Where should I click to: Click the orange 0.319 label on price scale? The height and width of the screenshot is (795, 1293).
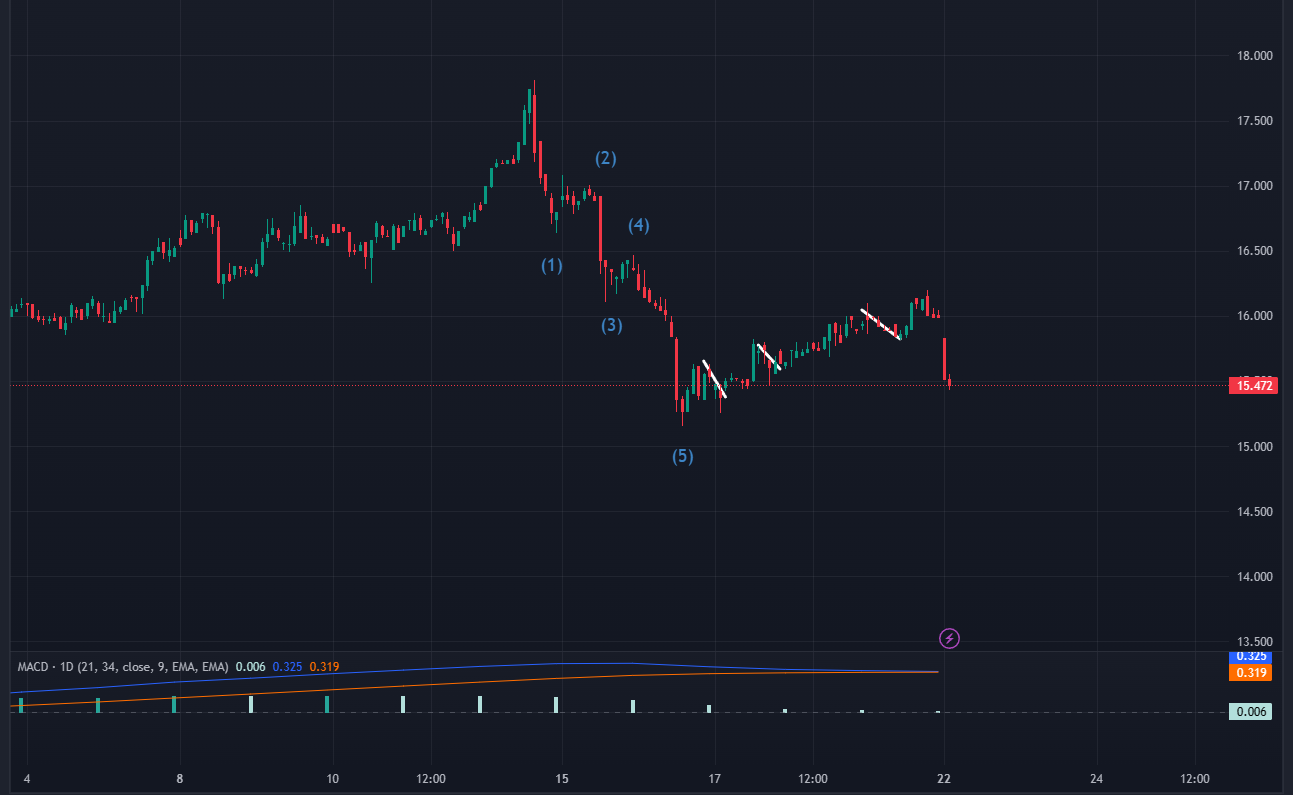(1251, 672)
